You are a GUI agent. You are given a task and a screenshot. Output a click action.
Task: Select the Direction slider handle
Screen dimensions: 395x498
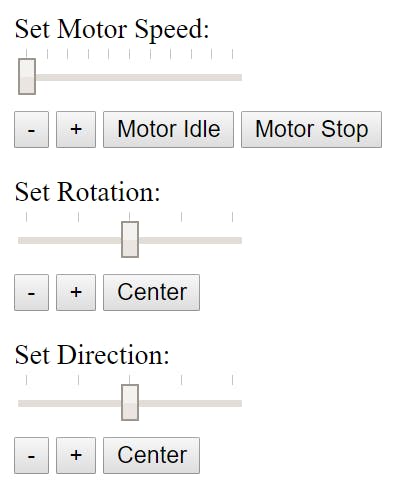tap(130, 402)
